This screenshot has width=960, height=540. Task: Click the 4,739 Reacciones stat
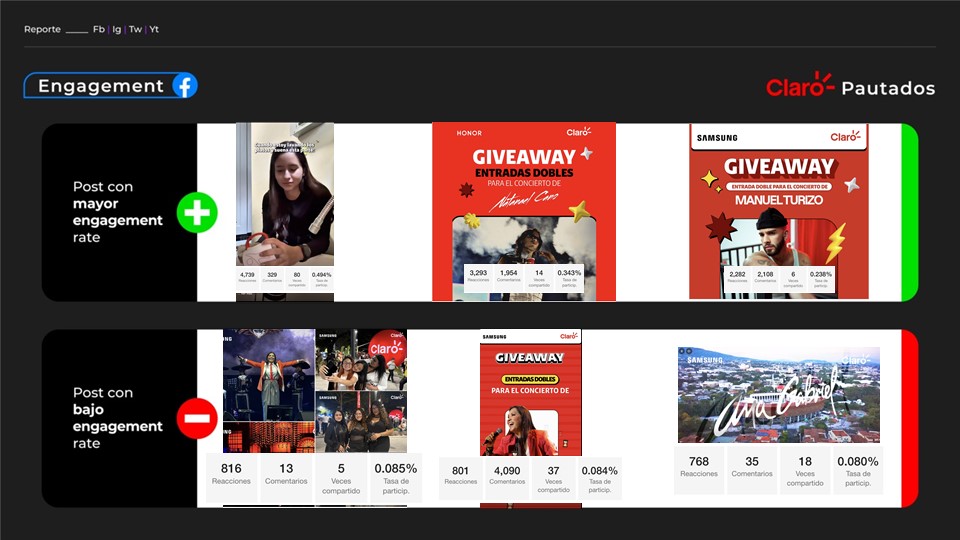(x=247, y=278)
